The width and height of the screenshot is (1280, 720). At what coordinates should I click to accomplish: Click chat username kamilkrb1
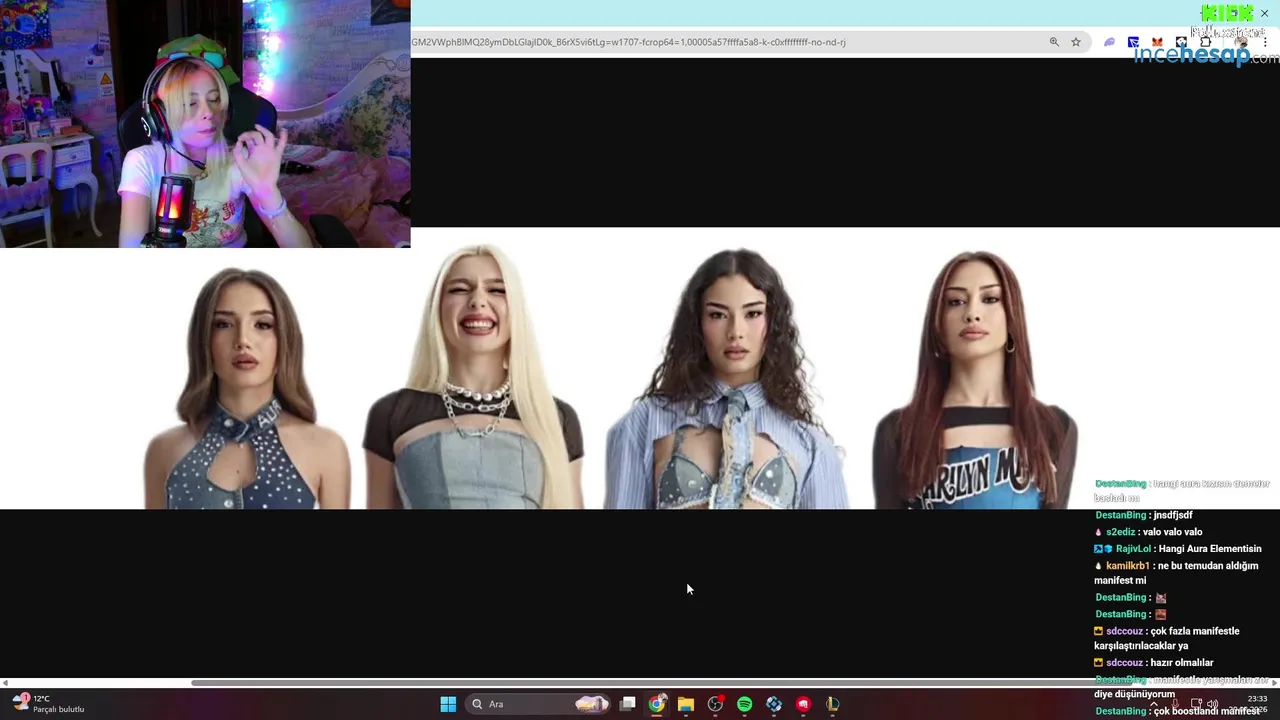point(1127,566)
